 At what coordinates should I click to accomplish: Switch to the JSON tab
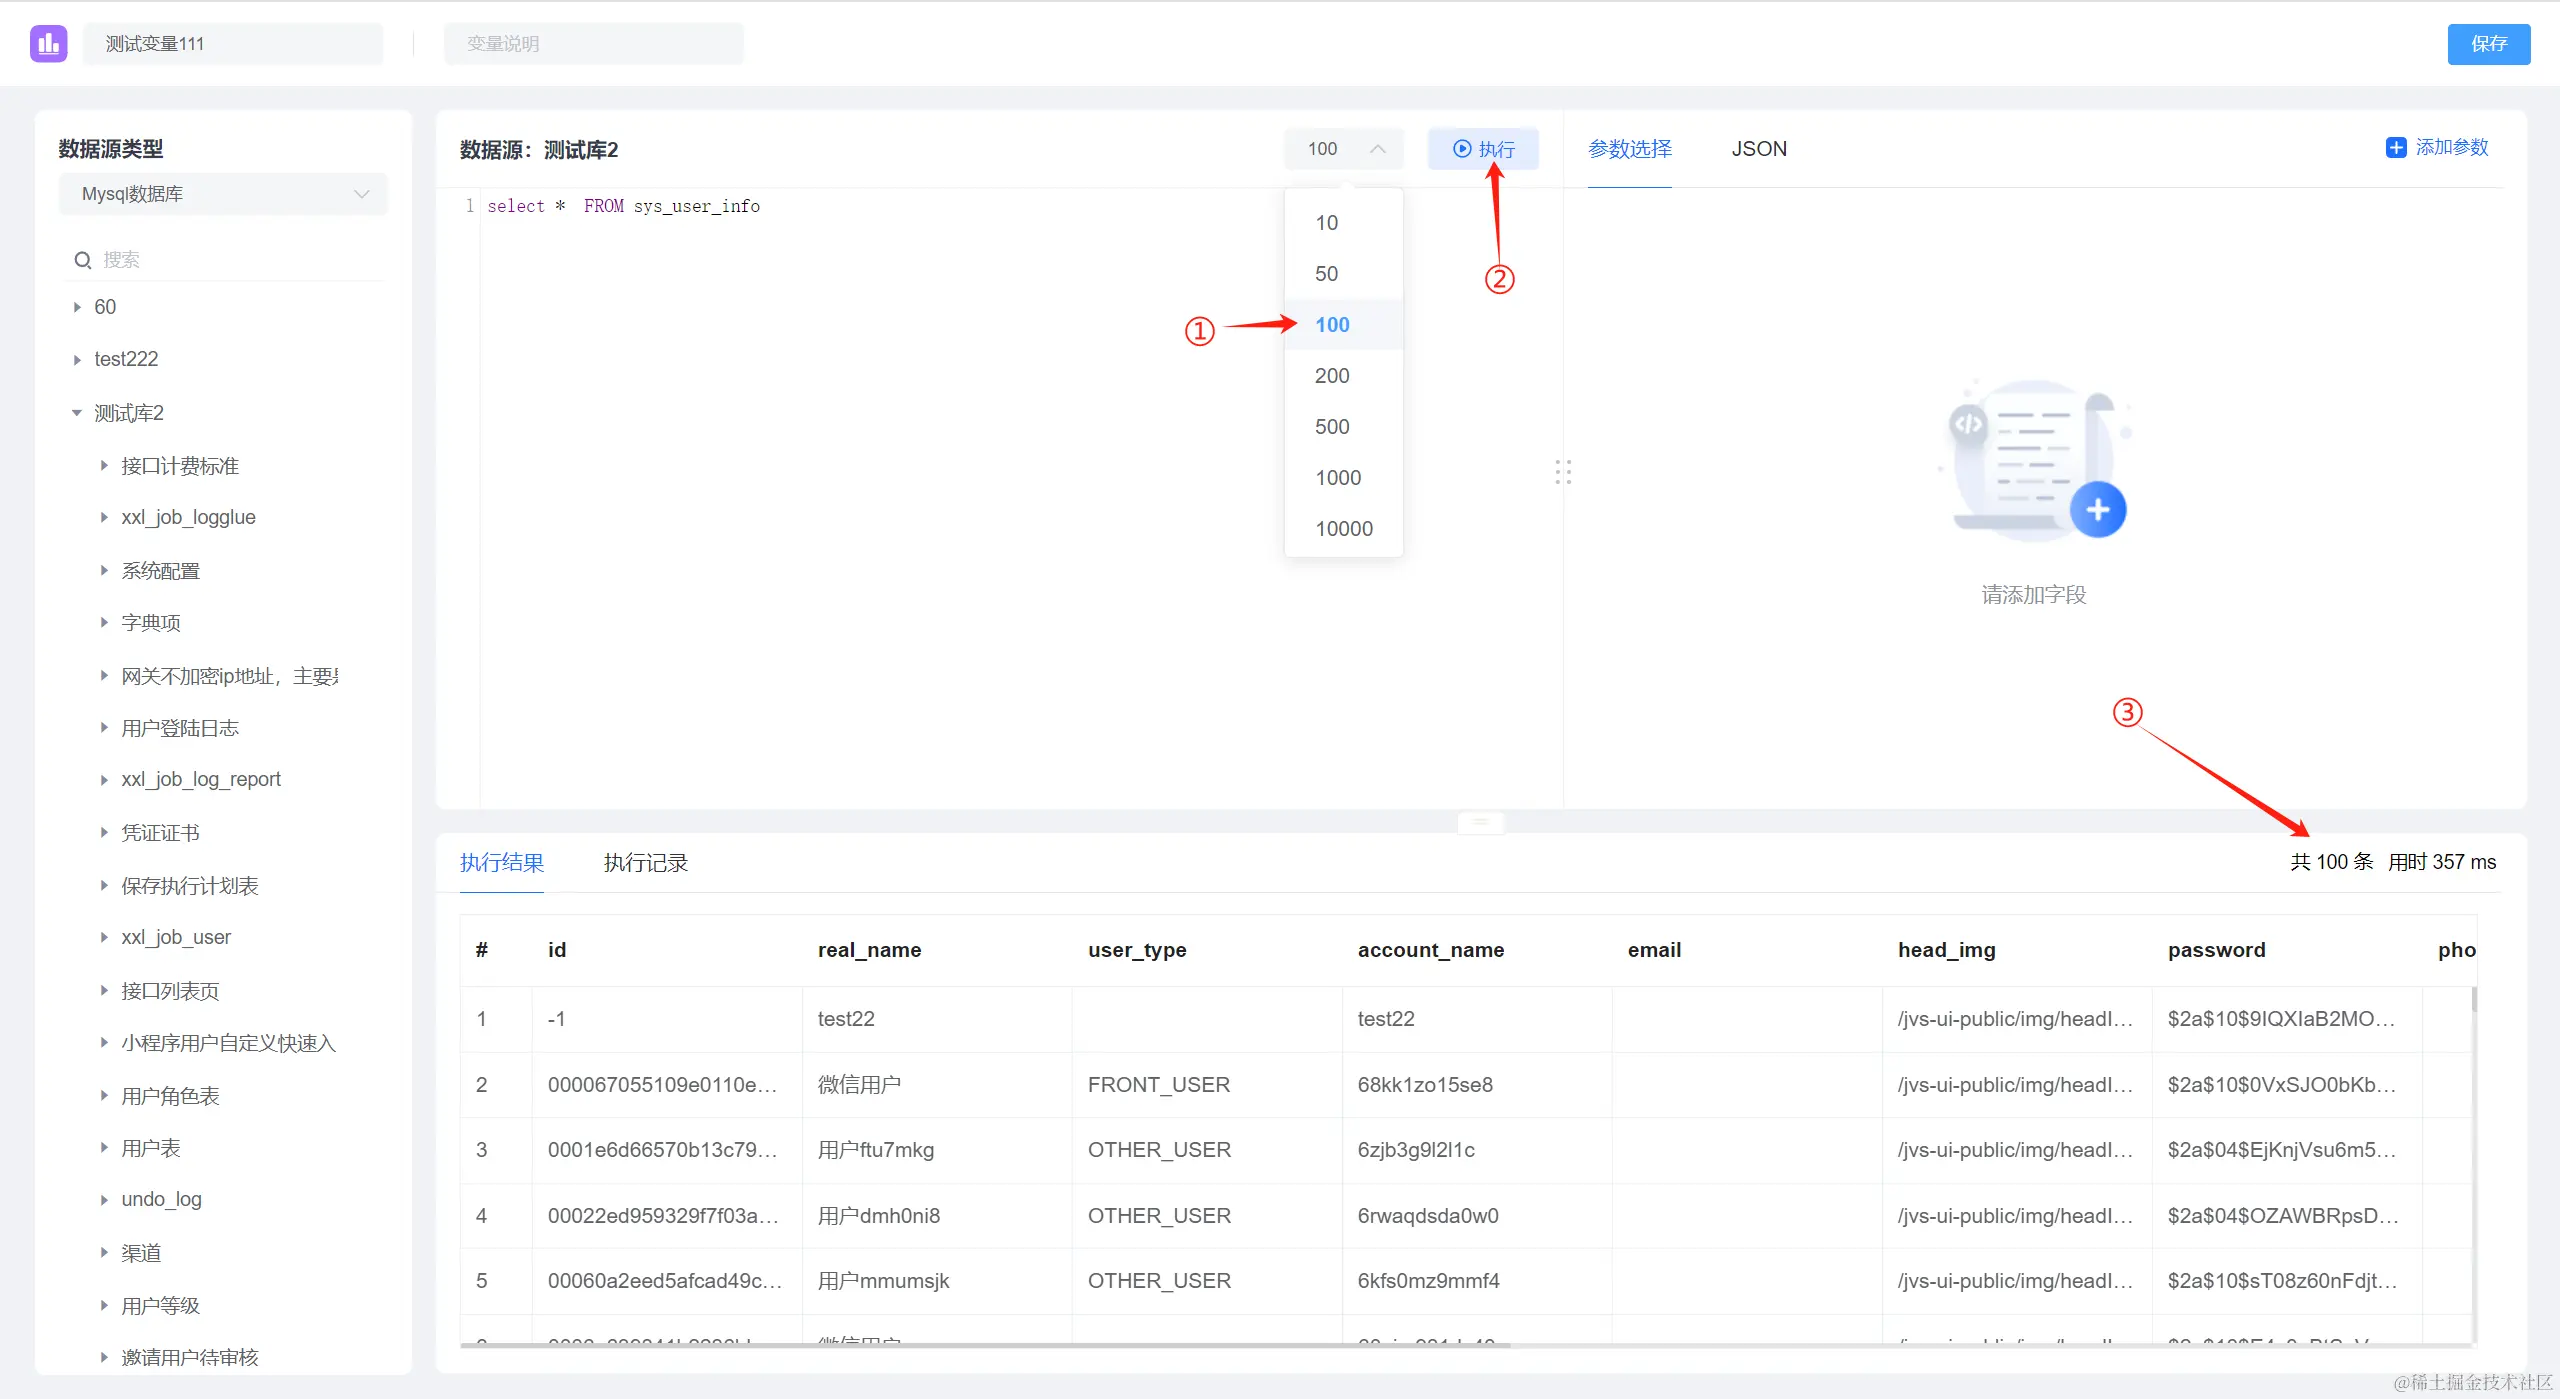pos(1758,149)
